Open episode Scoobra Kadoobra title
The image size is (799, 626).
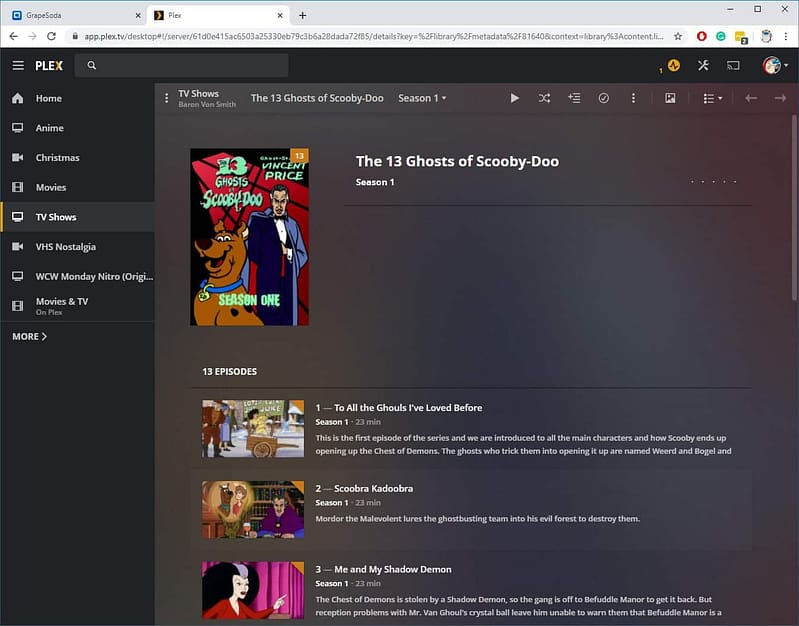tap(374, 488)
